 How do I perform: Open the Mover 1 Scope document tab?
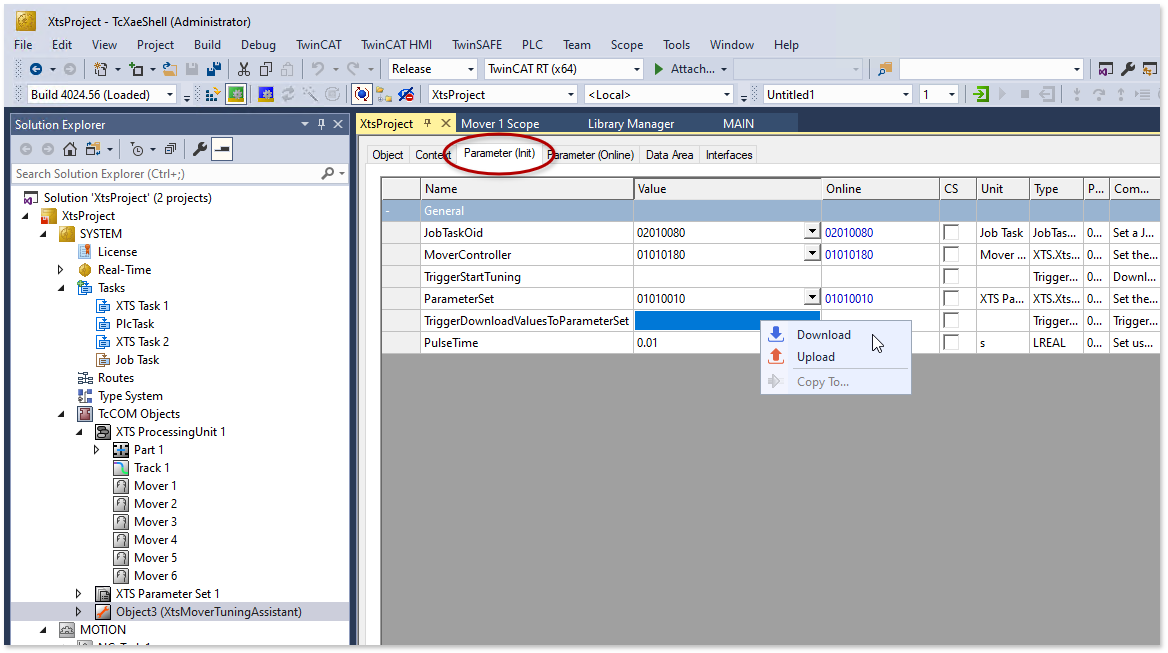click(x=500, y=124)
